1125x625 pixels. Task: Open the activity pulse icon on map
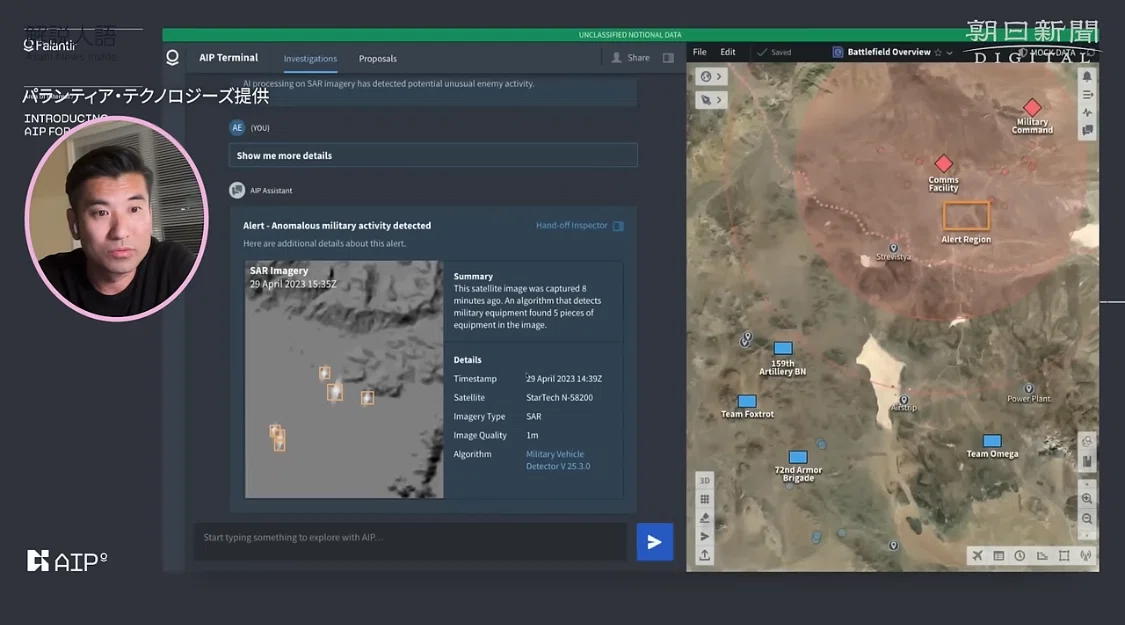point(1087,113)
